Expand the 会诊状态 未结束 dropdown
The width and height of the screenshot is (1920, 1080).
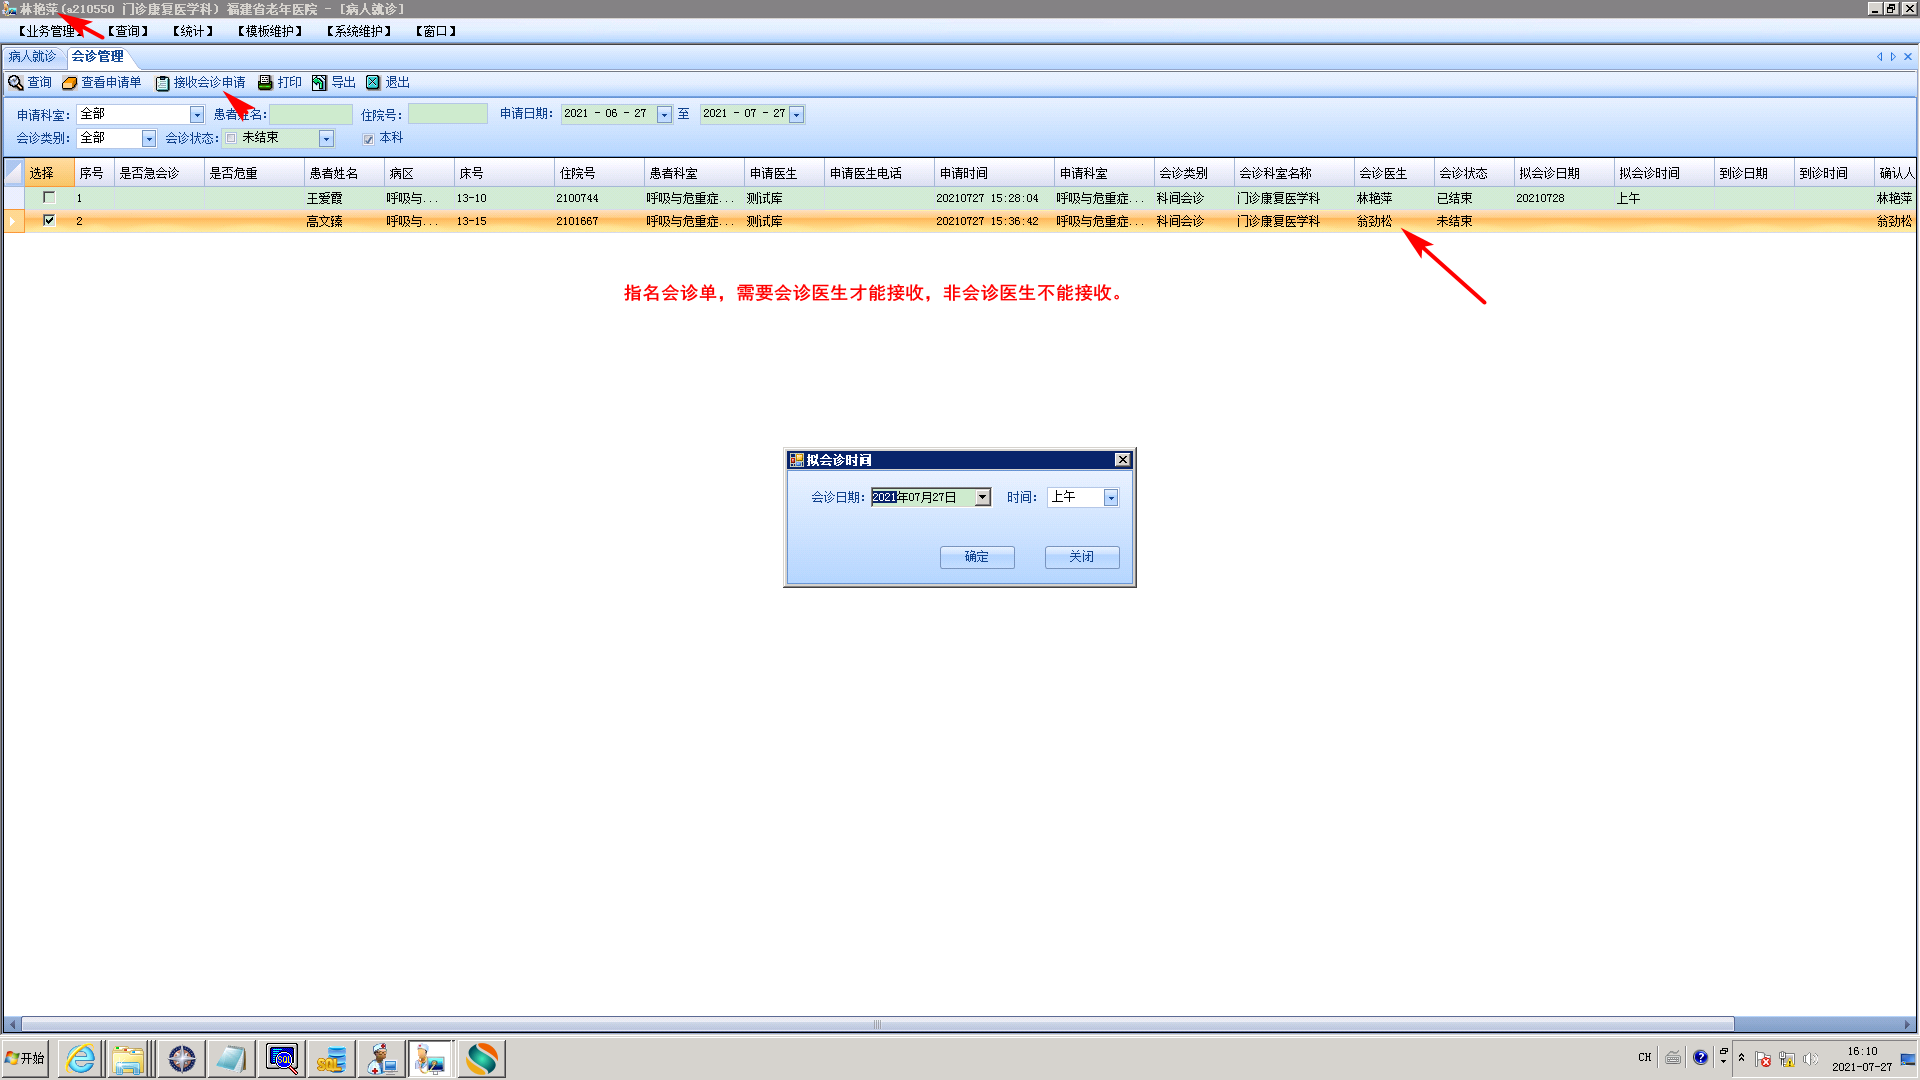point(326,139)
